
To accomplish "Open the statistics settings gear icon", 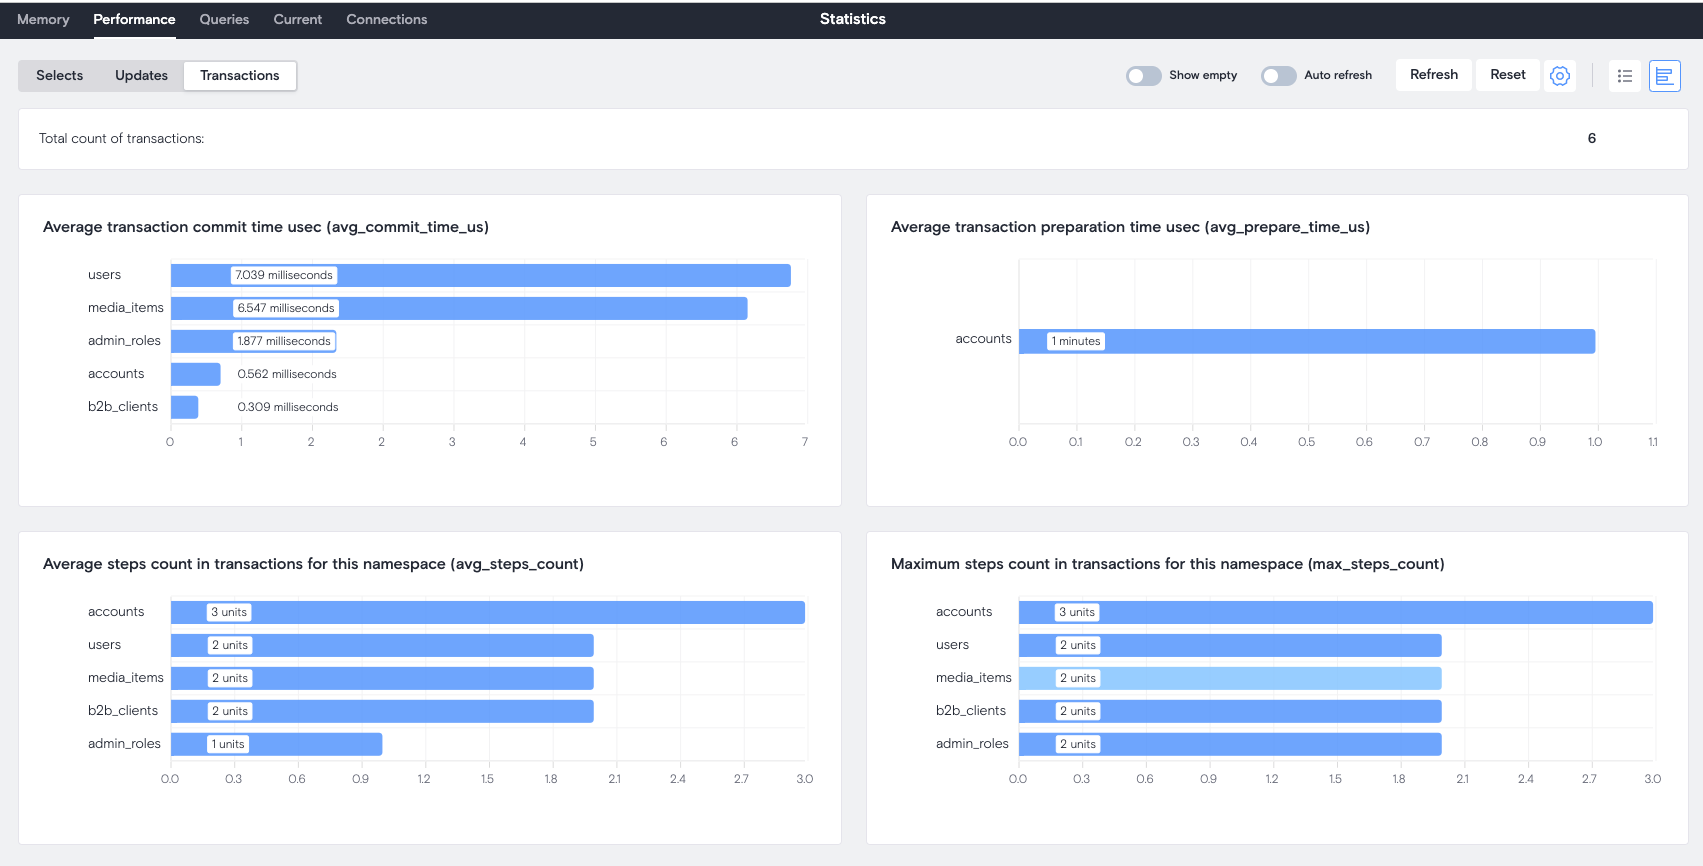I will coord(1559,76).
